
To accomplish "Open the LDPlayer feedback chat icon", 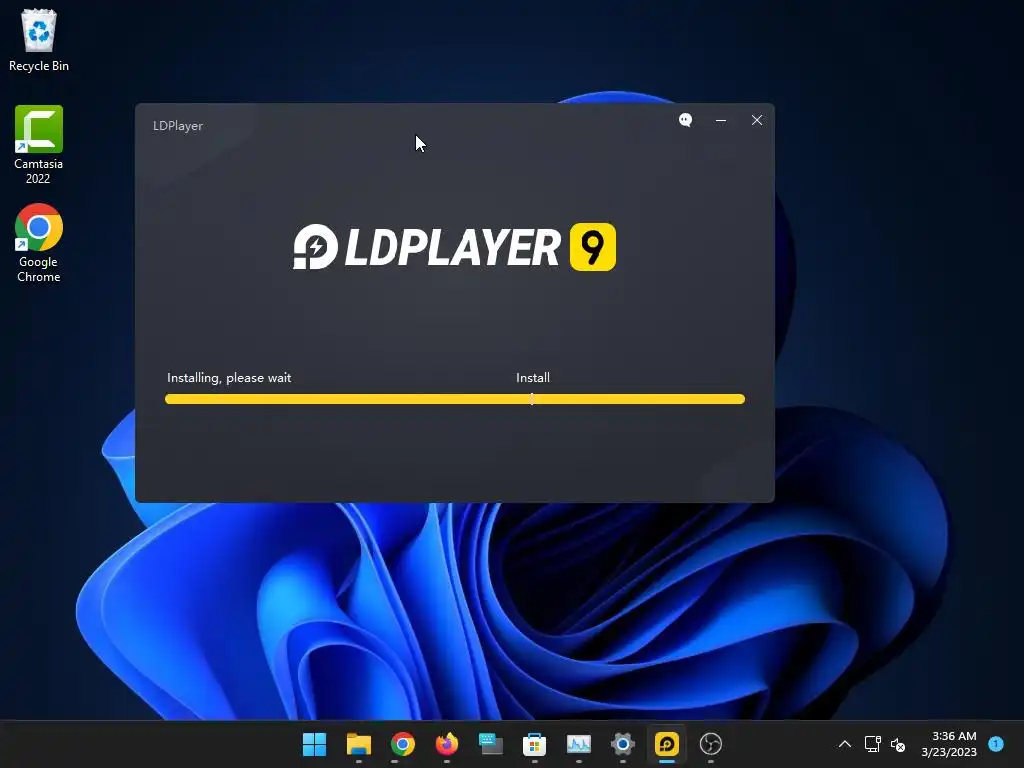I will 685,120.
